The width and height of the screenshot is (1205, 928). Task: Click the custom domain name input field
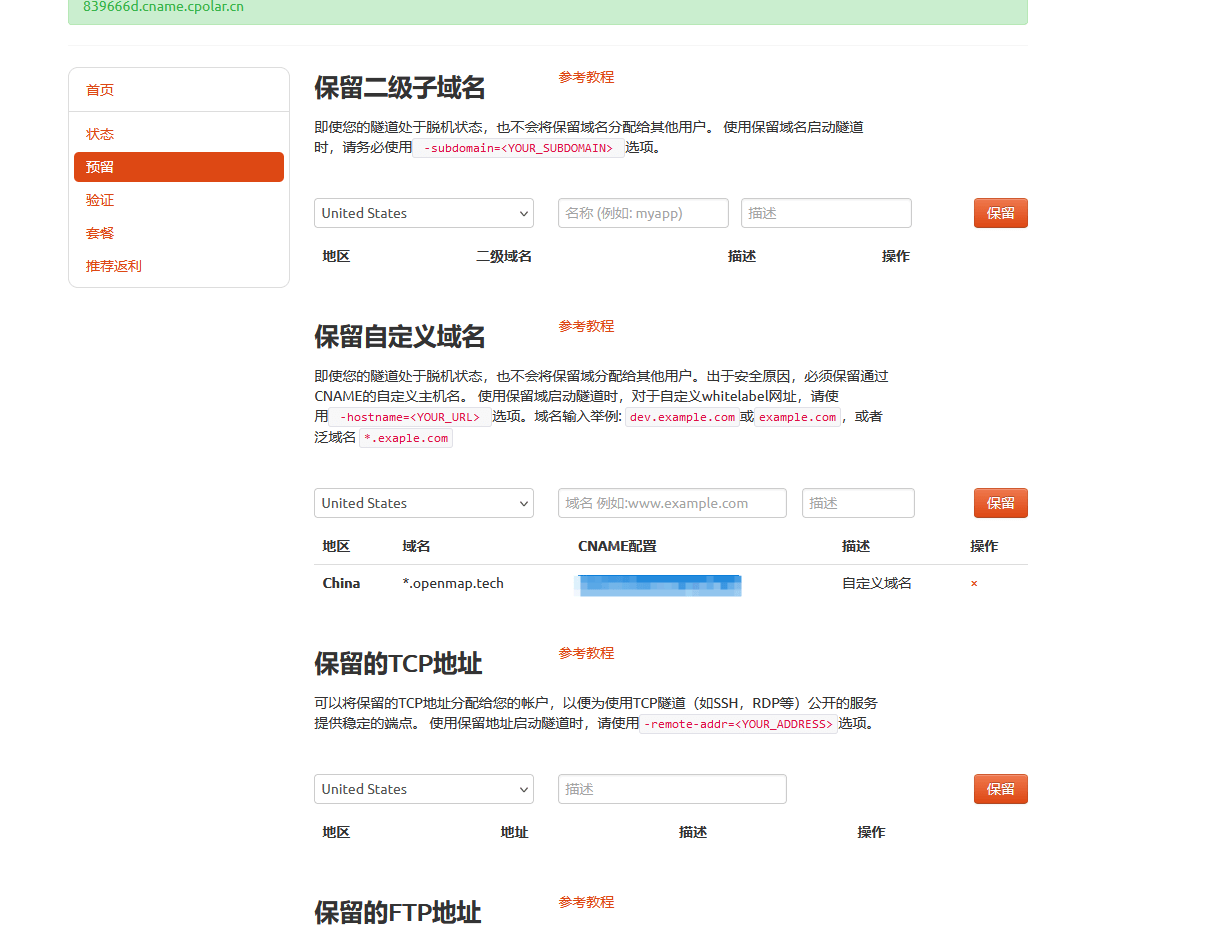pyautogui.click(x=672, y=503)
